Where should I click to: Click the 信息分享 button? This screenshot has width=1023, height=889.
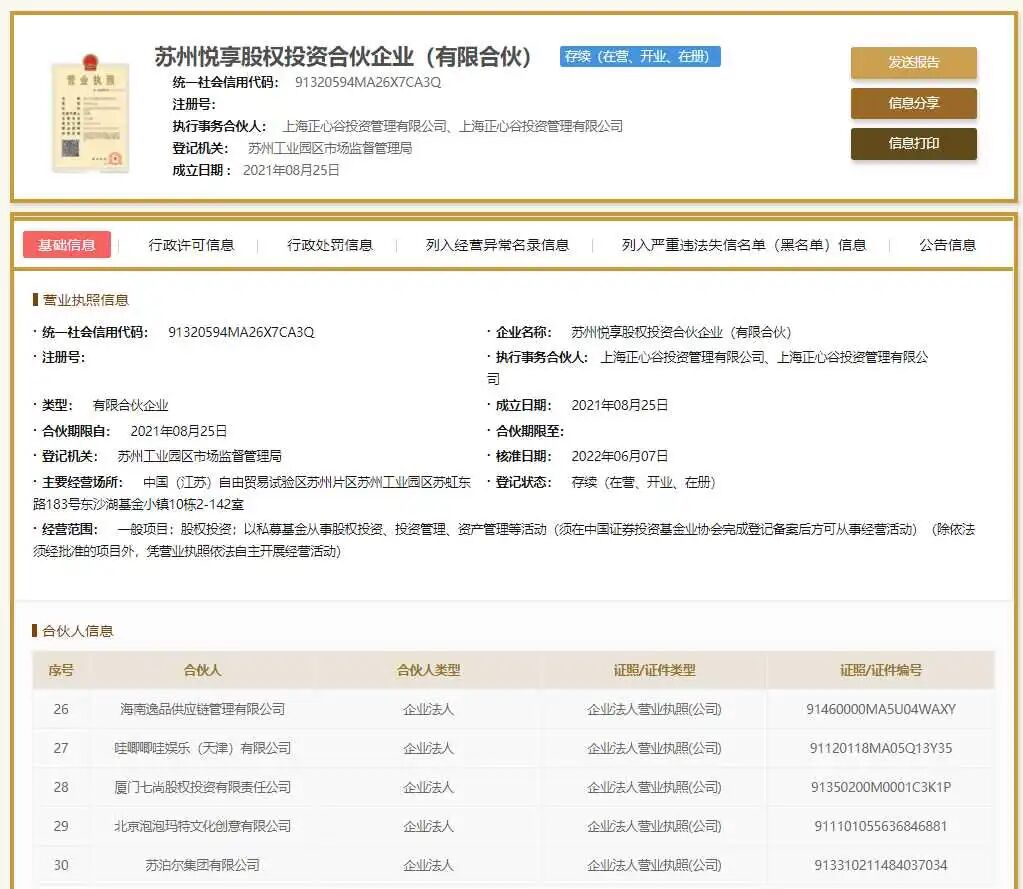(912, 103)
